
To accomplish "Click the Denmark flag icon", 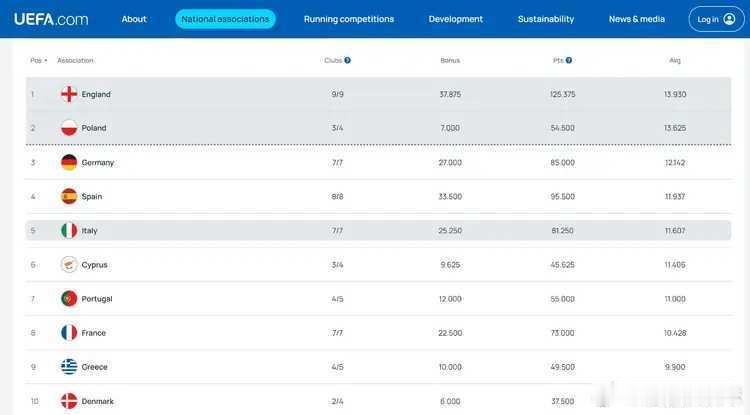I will [69, 401].
